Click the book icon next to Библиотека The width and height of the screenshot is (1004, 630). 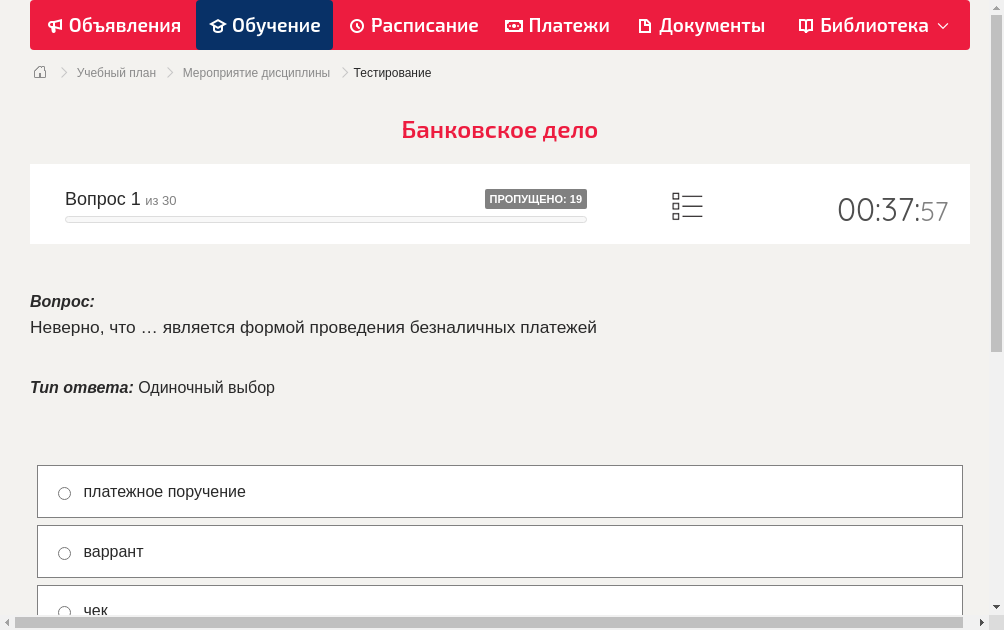(x=806, y=25)
